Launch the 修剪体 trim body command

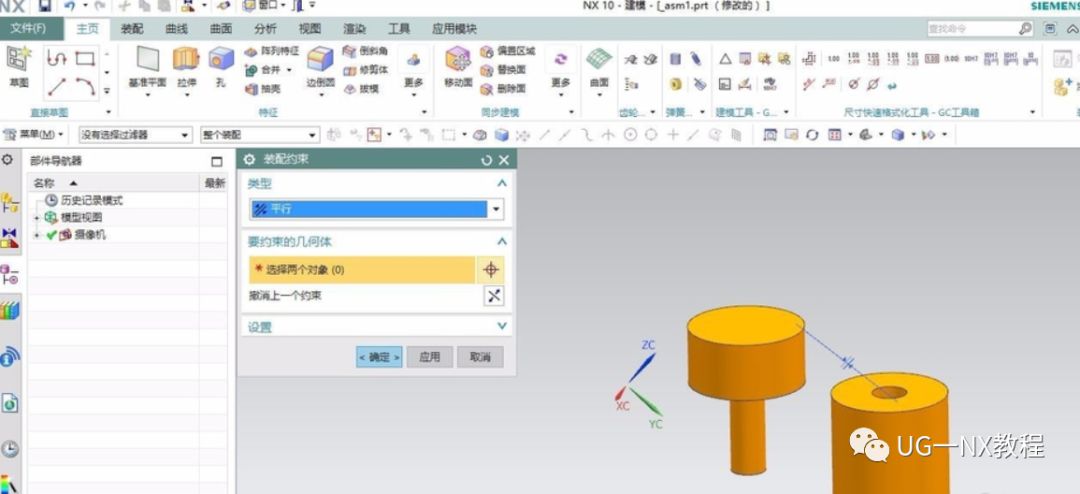pos(365,70)
